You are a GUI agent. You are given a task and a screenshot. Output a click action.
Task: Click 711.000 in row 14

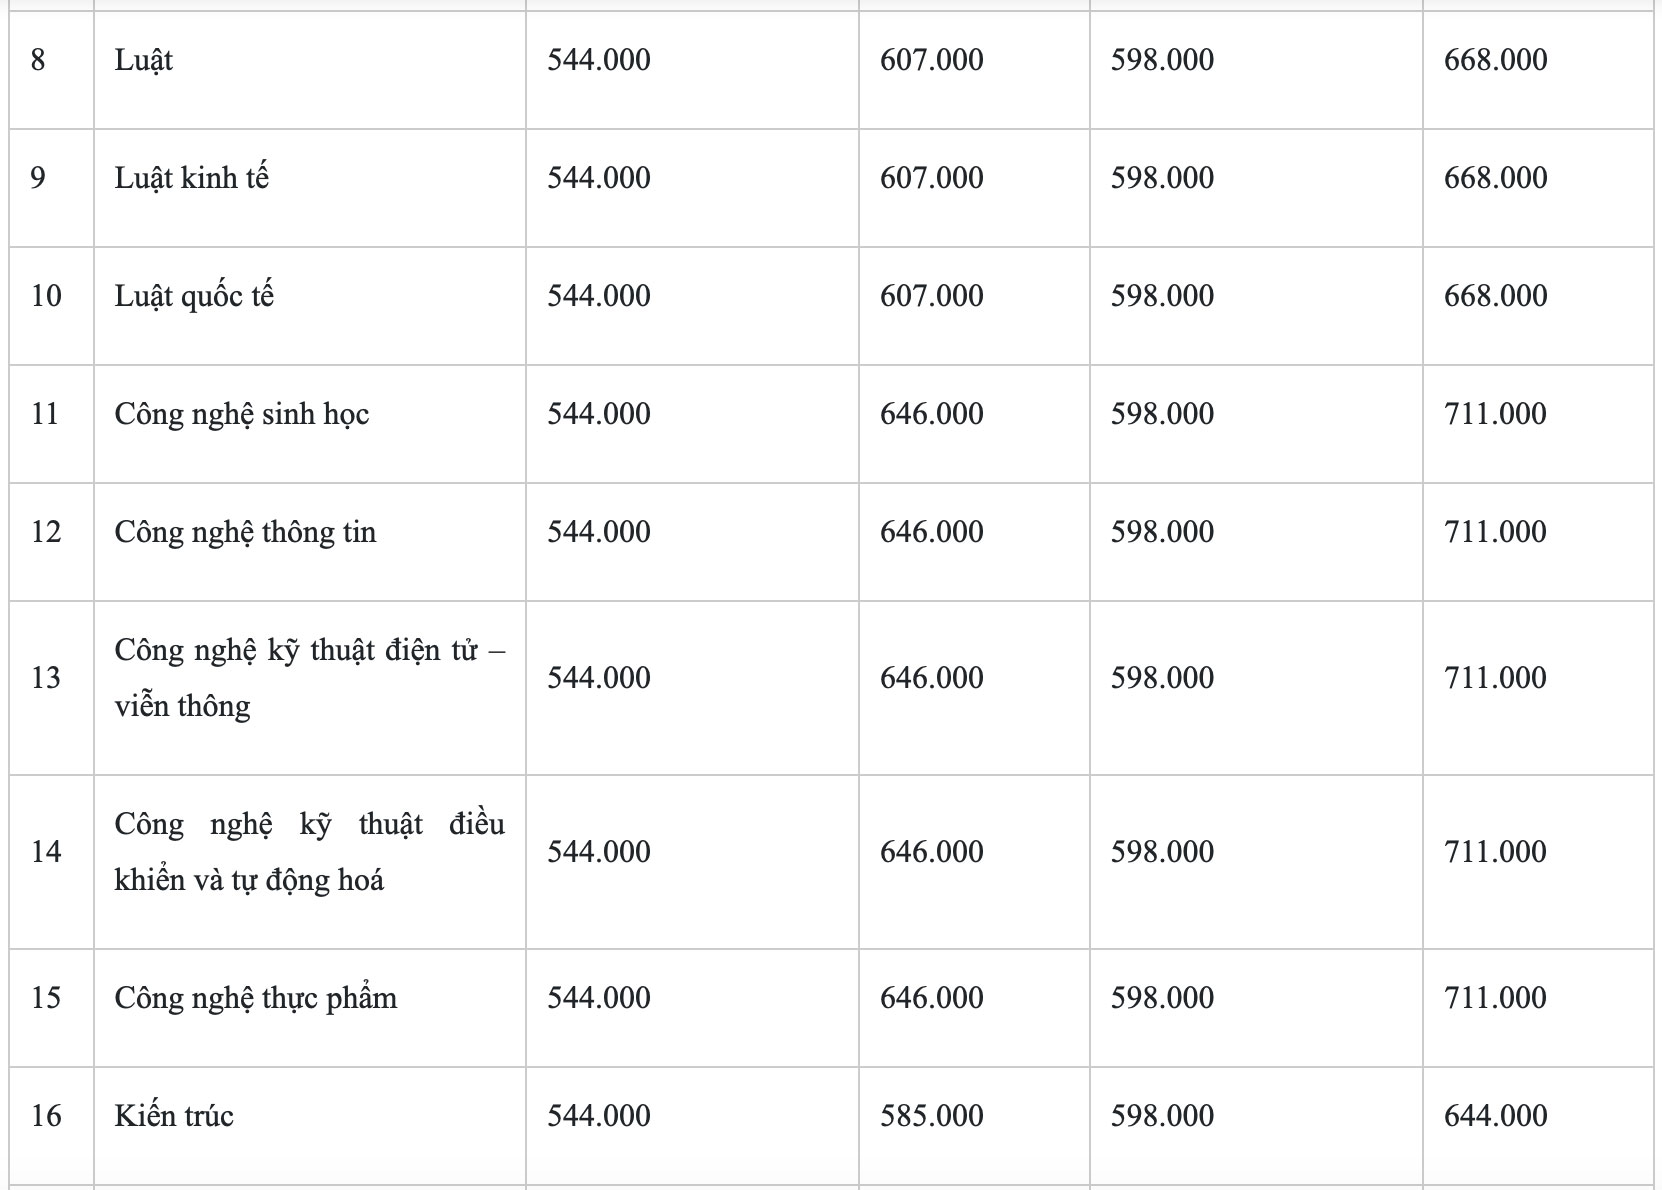[x=1496, y=852]
